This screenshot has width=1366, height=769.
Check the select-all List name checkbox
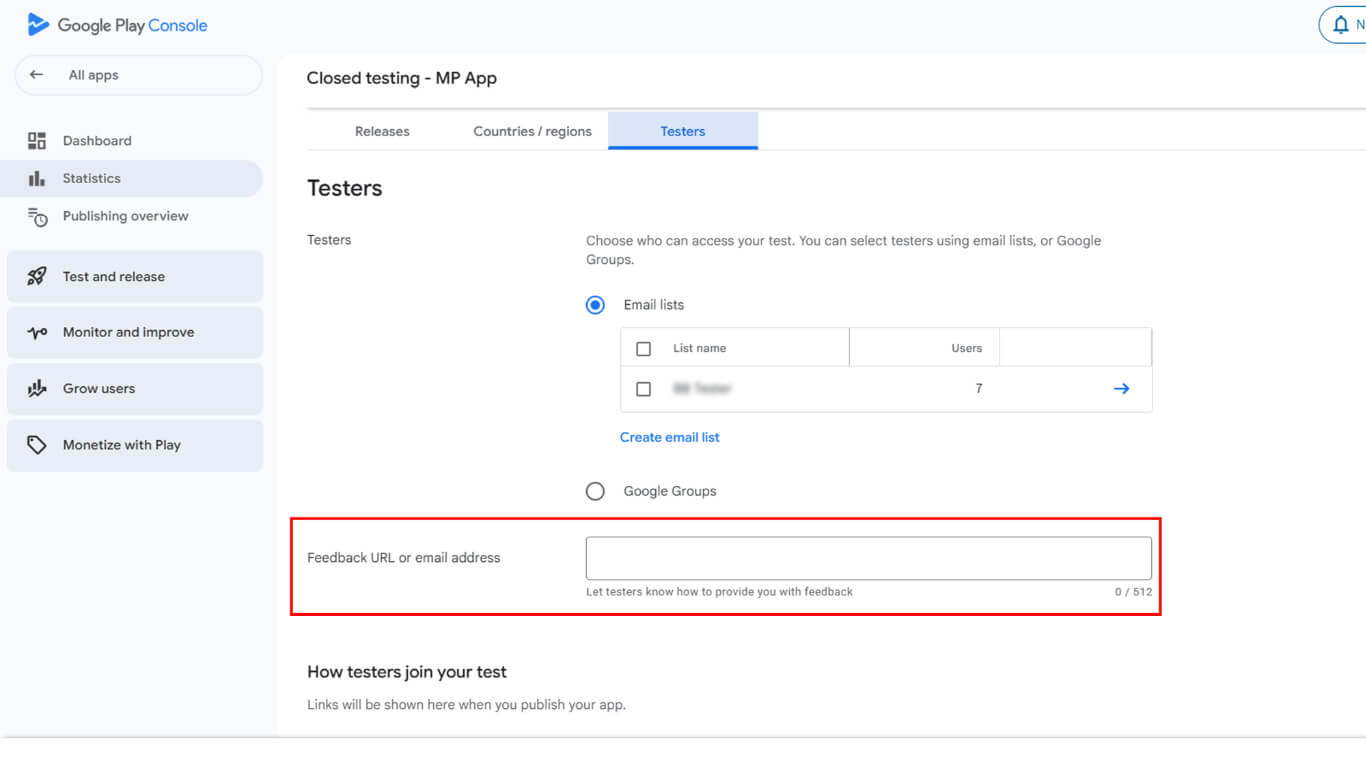click(644, 349)
